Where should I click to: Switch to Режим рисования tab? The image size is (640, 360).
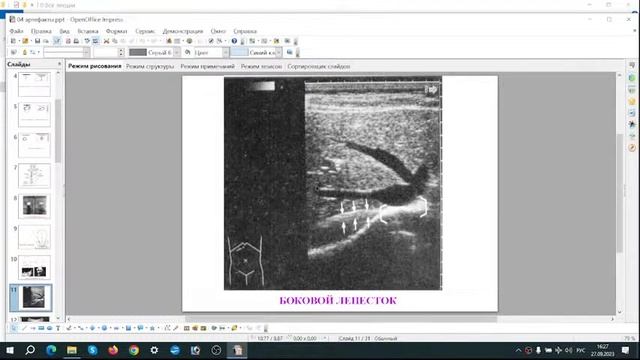point(95,66)
